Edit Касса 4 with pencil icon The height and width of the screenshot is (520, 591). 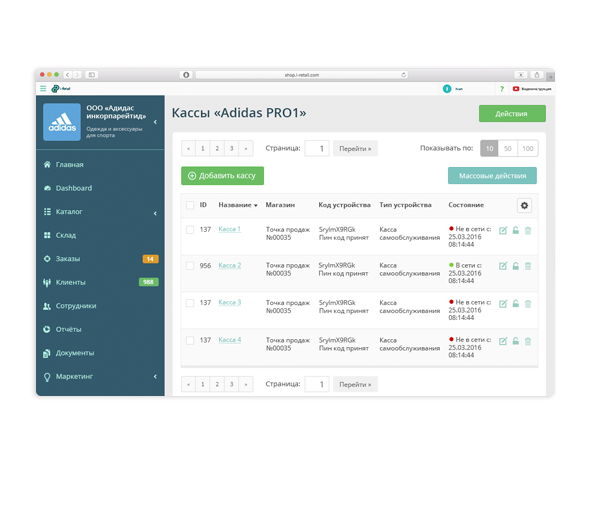pos(503,341)
